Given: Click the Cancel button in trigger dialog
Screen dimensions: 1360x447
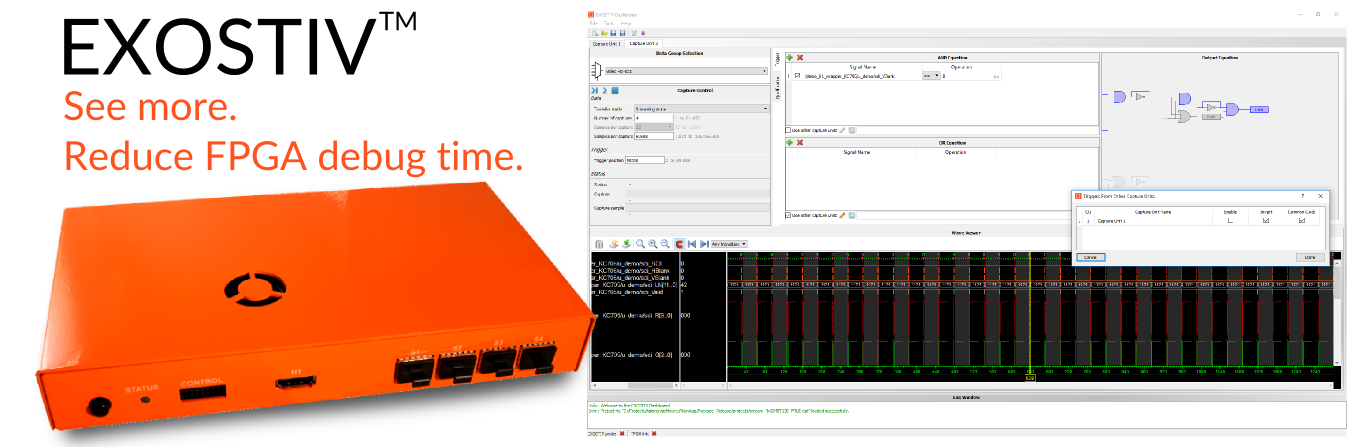Looking at the screenshot, I should coord(1090,257).
